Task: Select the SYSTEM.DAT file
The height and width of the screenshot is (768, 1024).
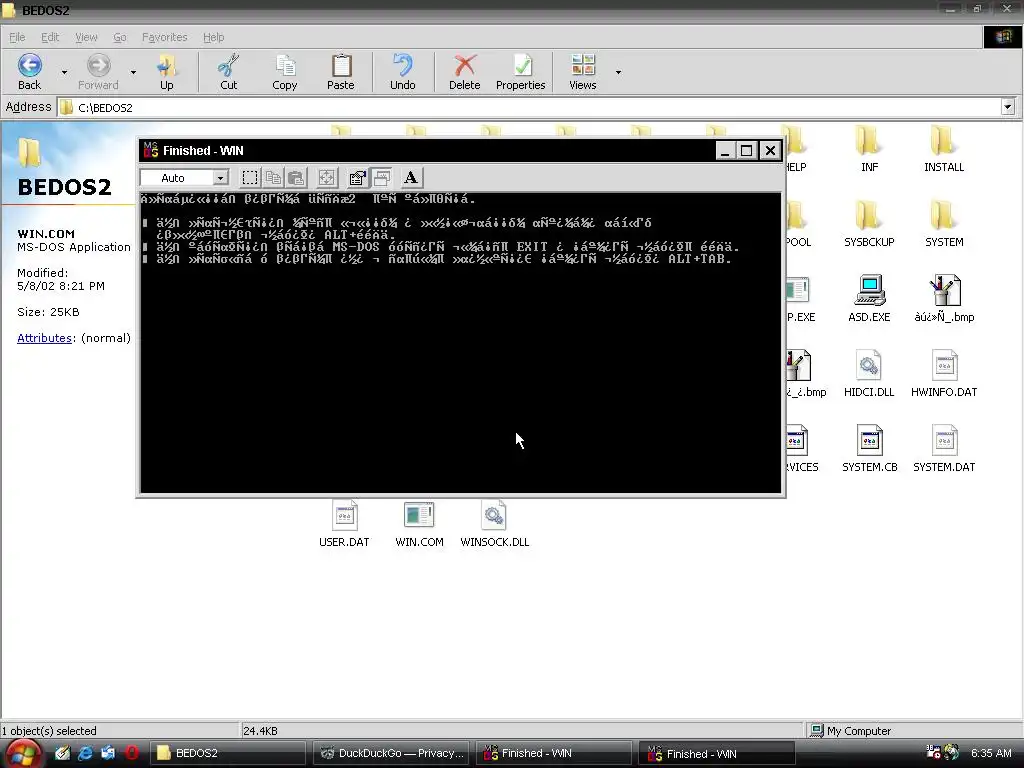Action: click(944, 449)
